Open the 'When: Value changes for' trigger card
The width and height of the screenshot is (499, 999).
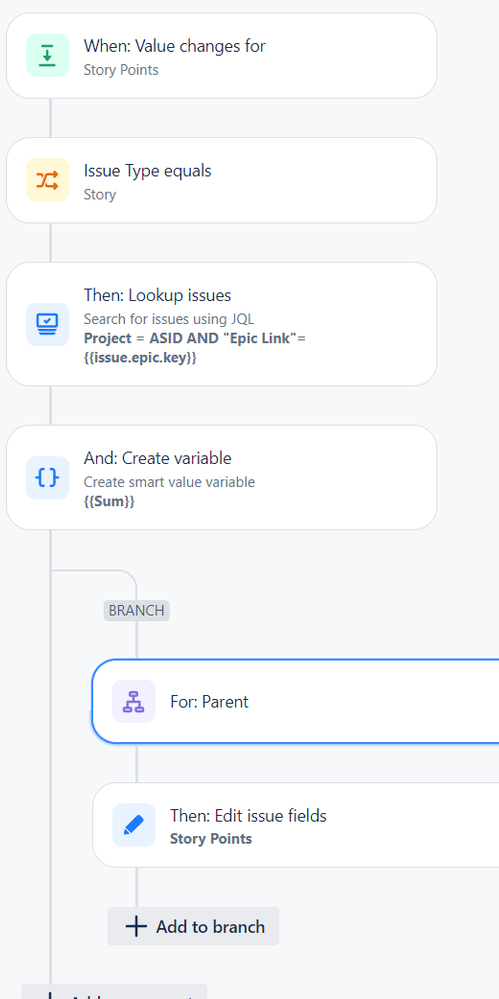click(222, 55)
